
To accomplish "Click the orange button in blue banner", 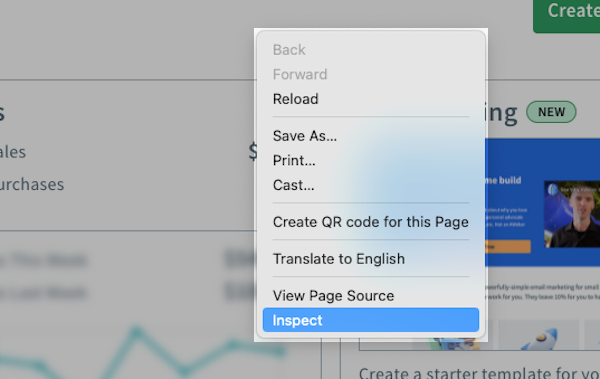I will coord(508,247).
